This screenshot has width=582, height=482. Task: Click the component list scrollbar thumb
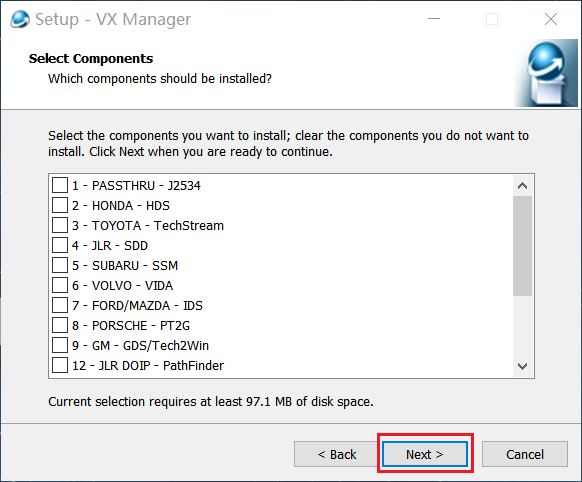(522, 246)
